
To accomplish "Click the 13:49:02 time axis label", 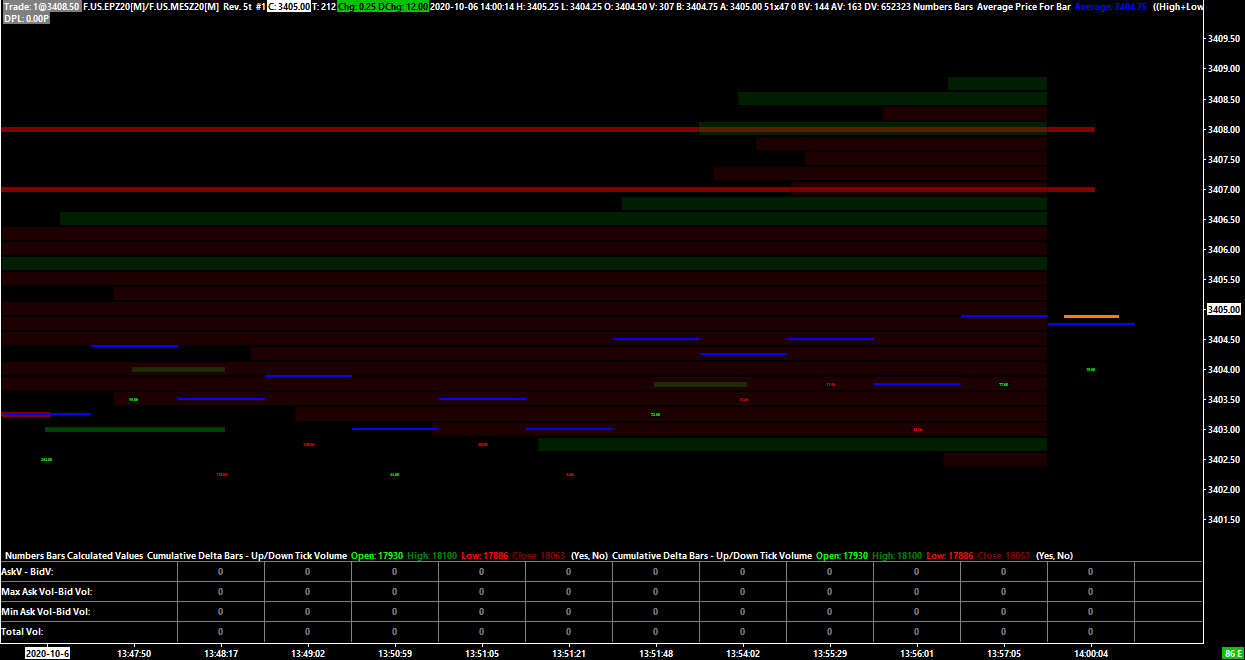I will pyautogui.click(x=308, y=653).
